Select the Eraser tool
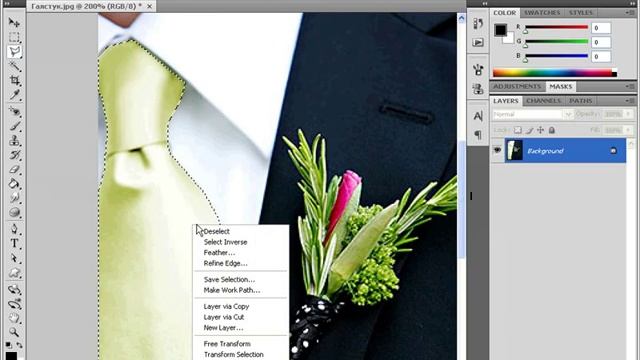Image resolution: width=640 pixels, height=360 pixels. point(14,169)
